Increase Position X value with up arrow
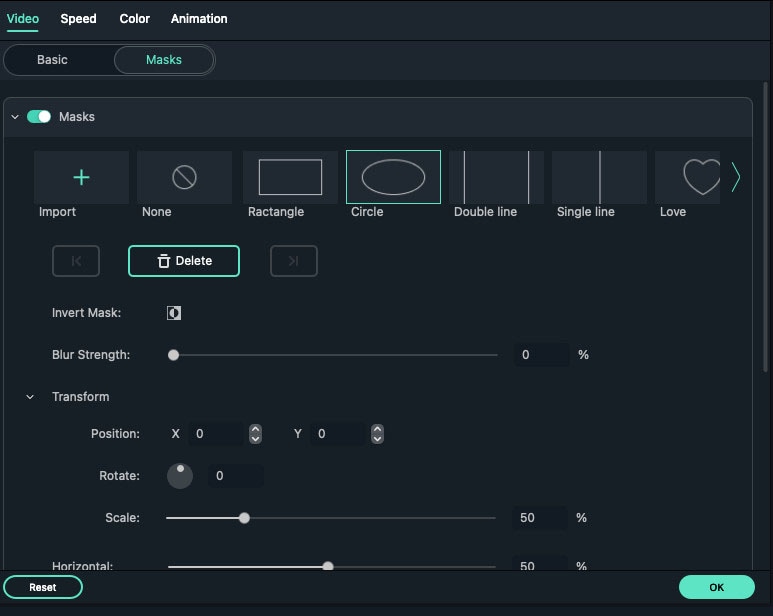Image resolution: width=773 pixels, height=616 pixels. [x=255, y=429]
